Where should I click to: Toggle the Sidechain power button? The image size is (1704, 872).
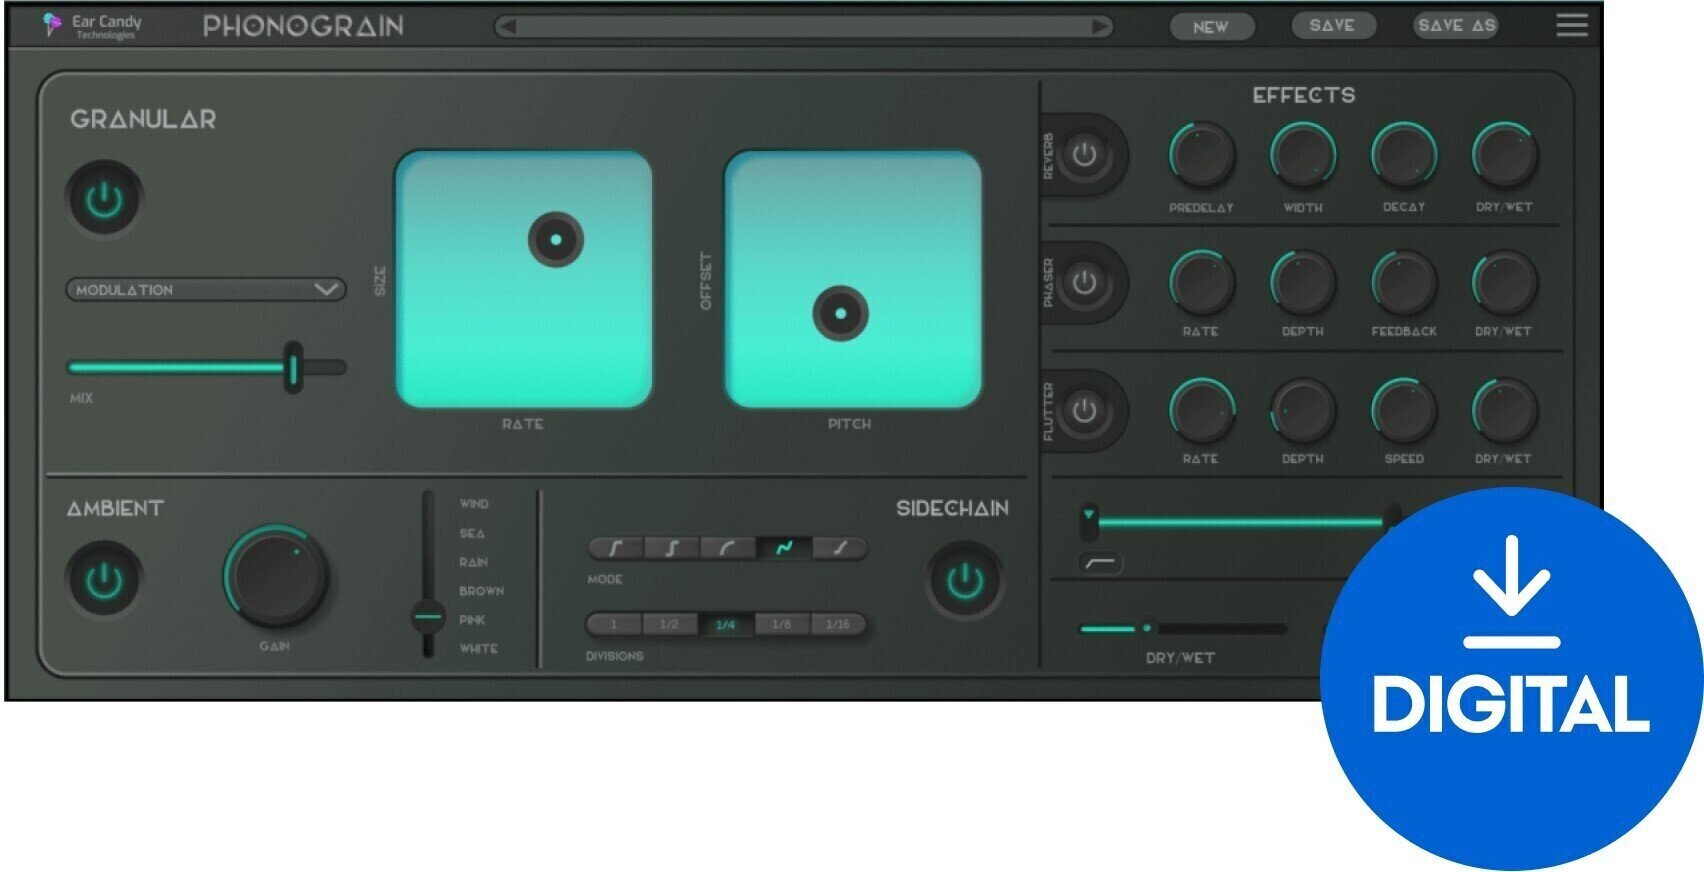tap(965, 580)
